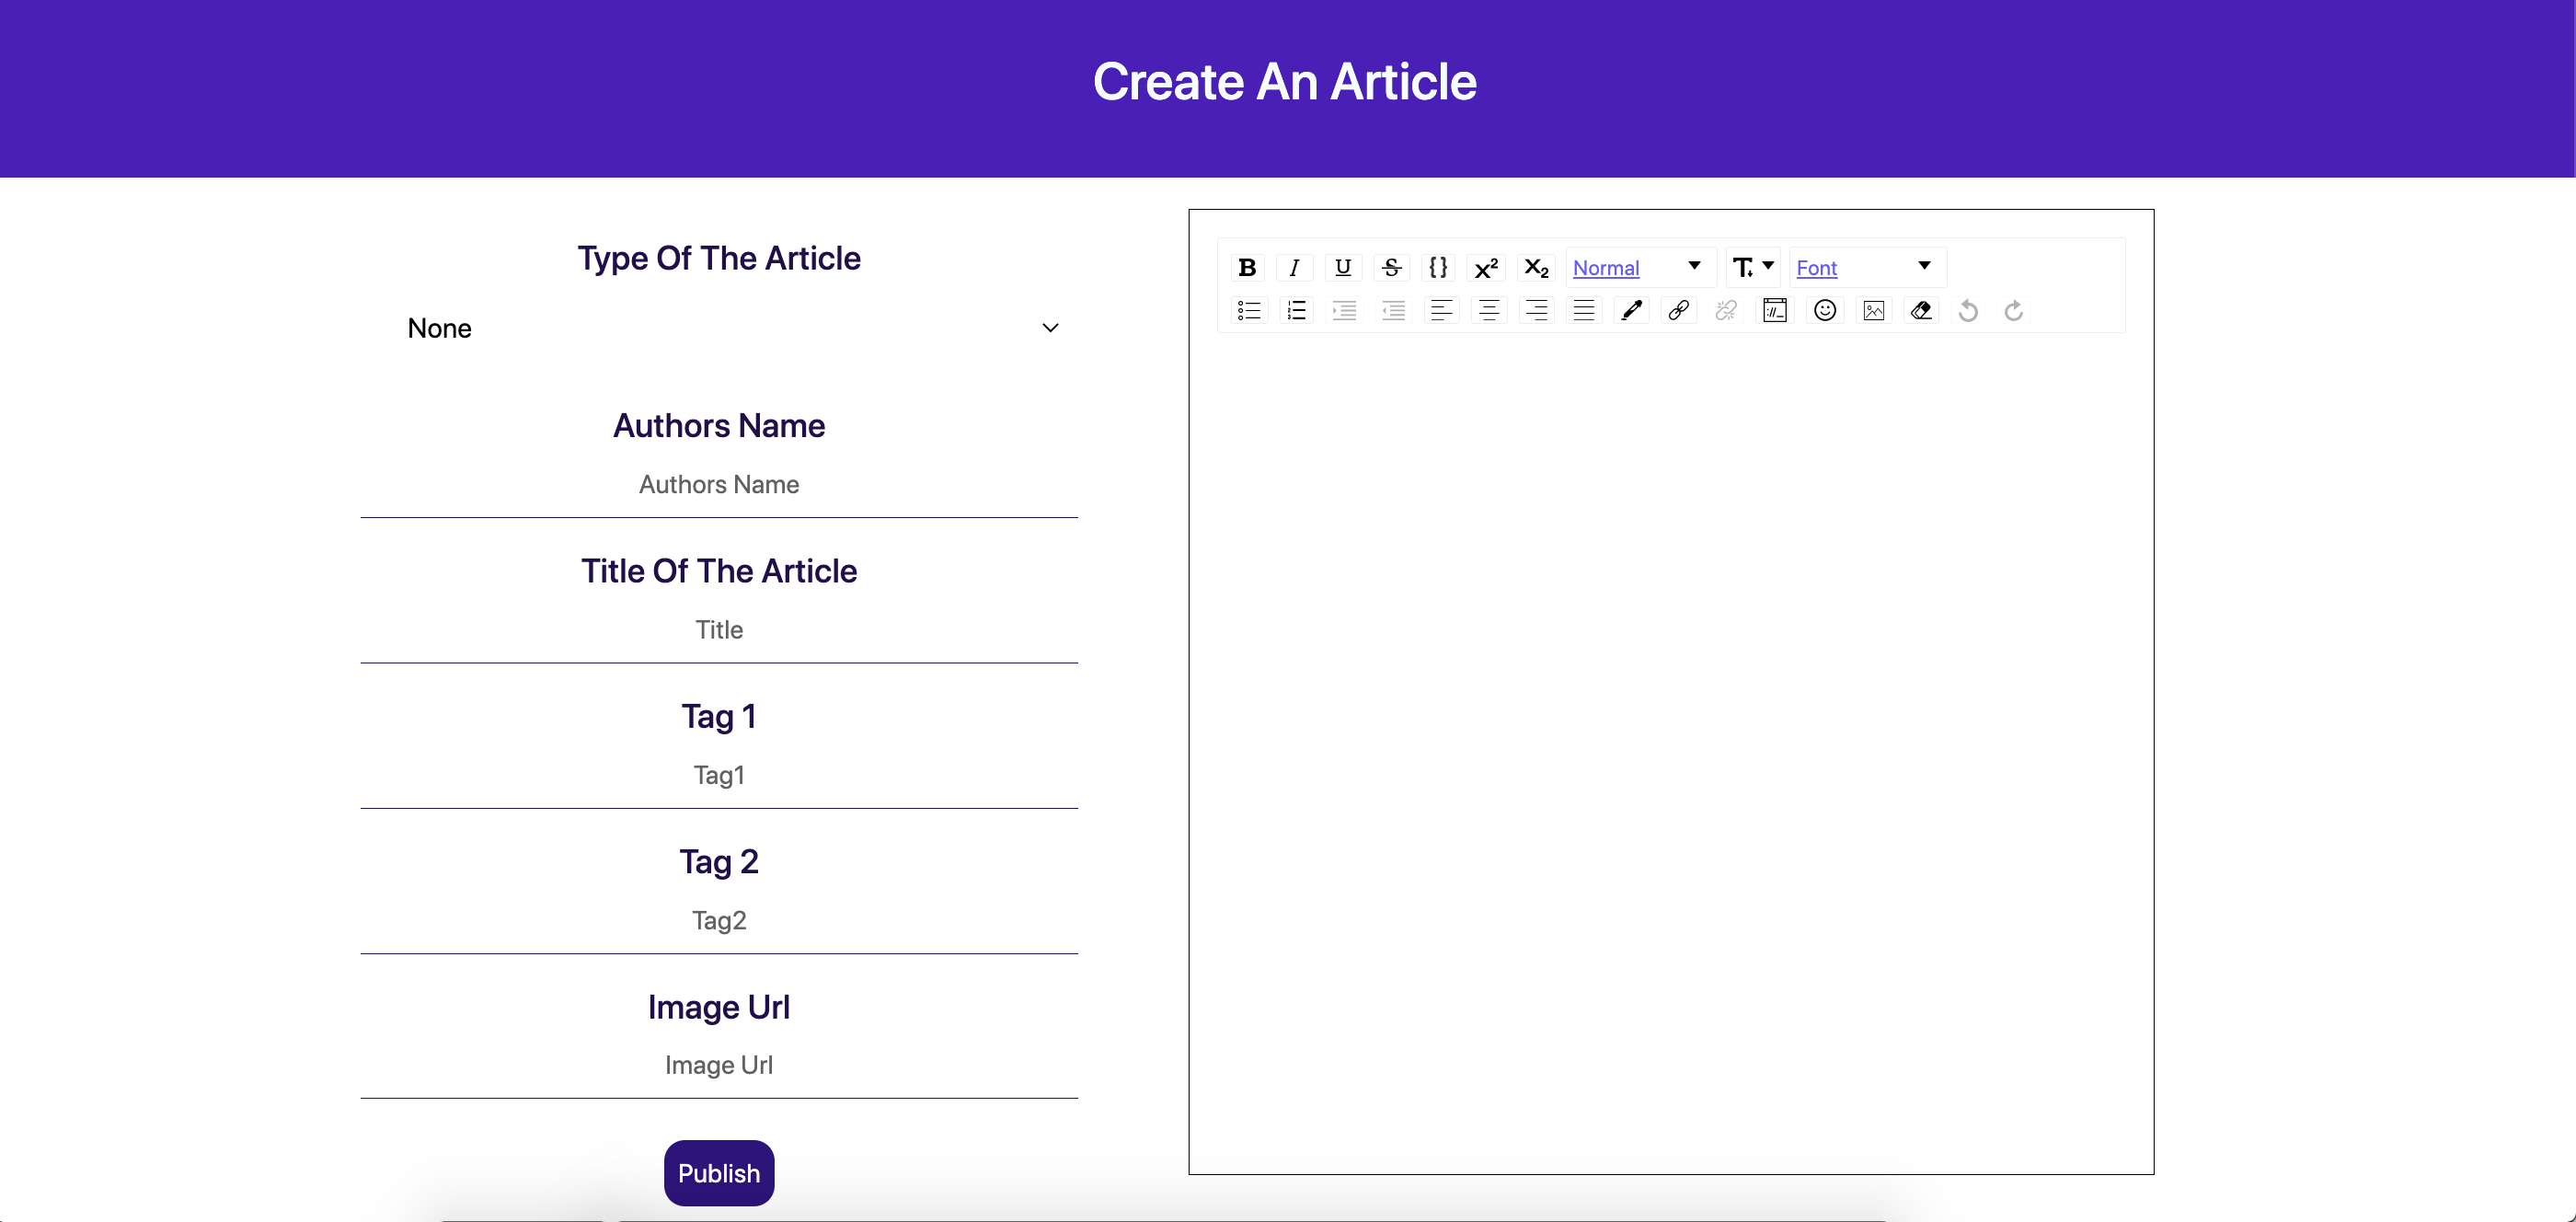Open the Font family dropdown
This screenshot has width=2576, height=1222.
[1867, 267]
